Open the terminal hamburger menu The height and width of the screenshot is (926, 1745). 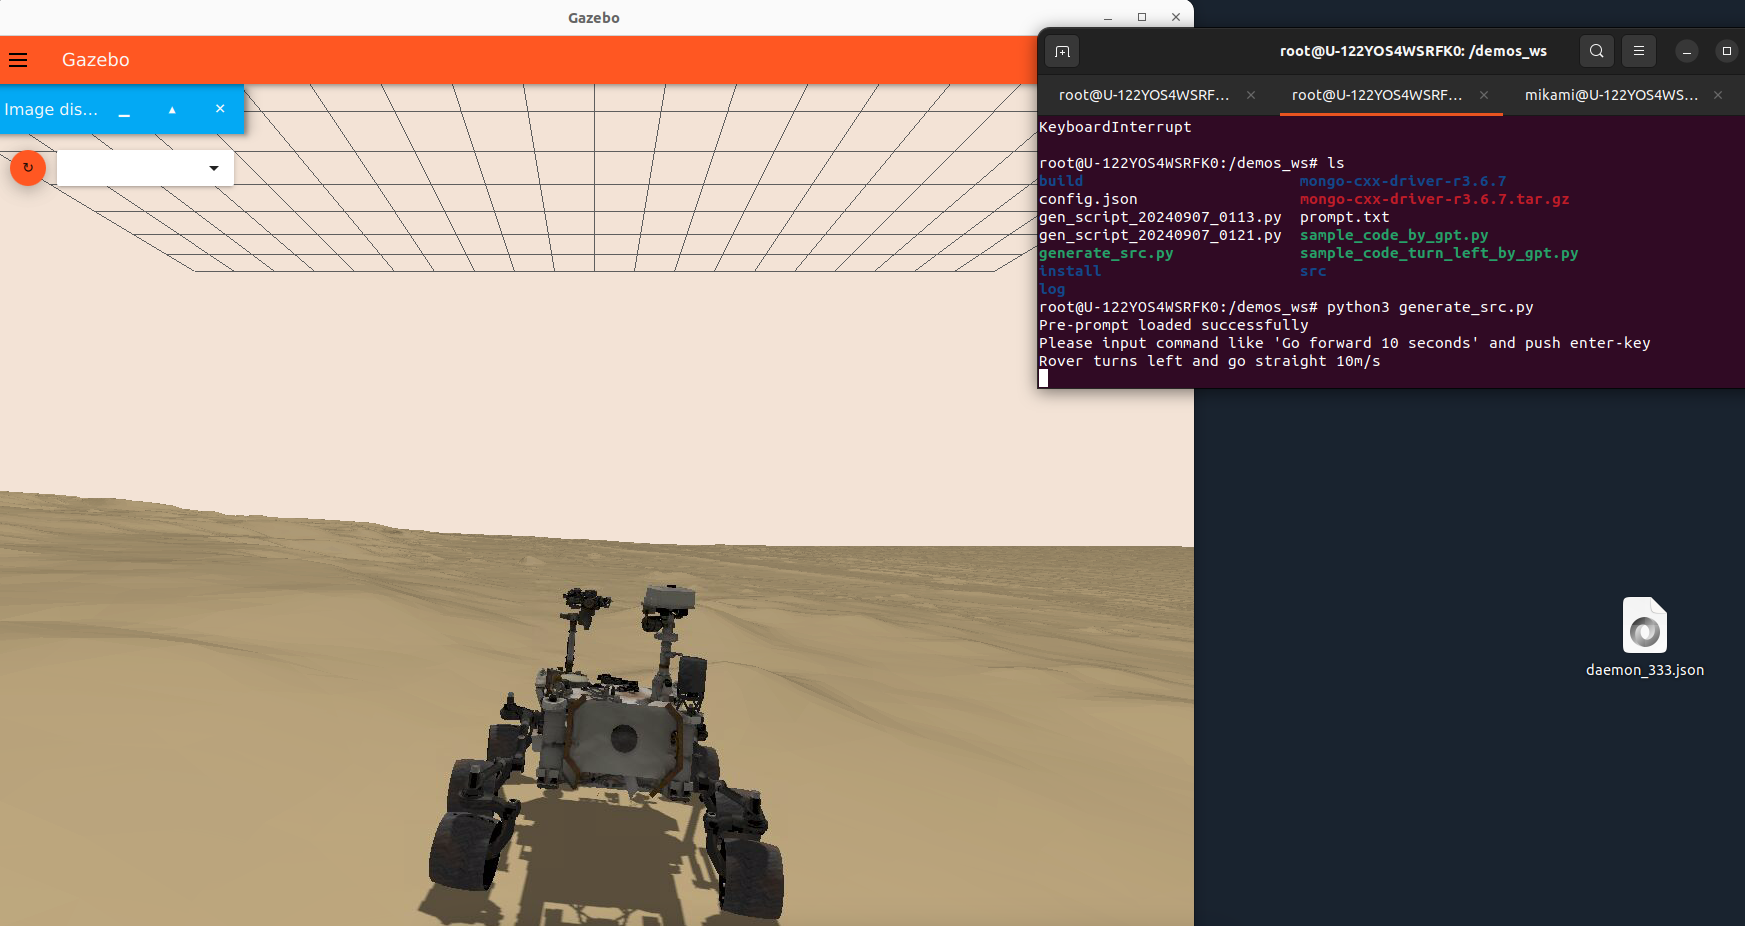[x=1638, y=51]
